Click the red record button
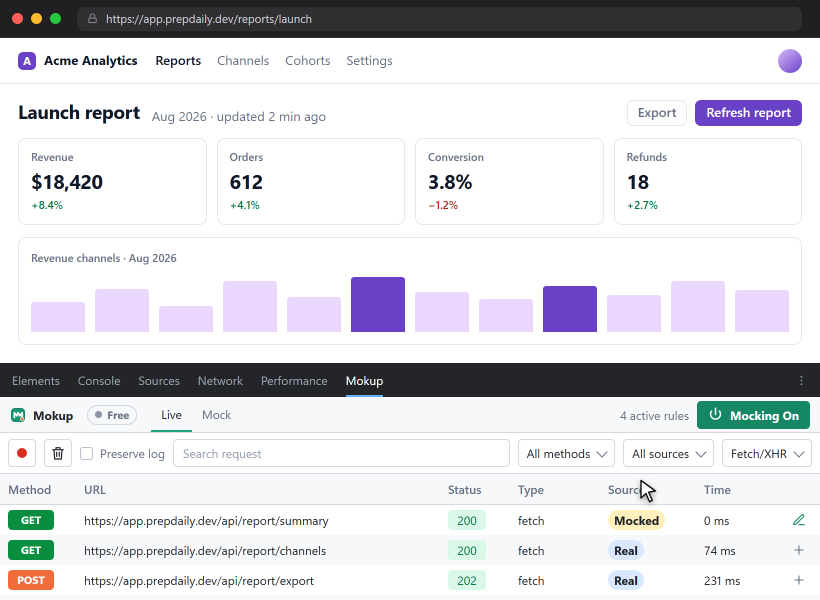This screenshot has height=600, width=820. pyautogui.click(x=22, y=453)
